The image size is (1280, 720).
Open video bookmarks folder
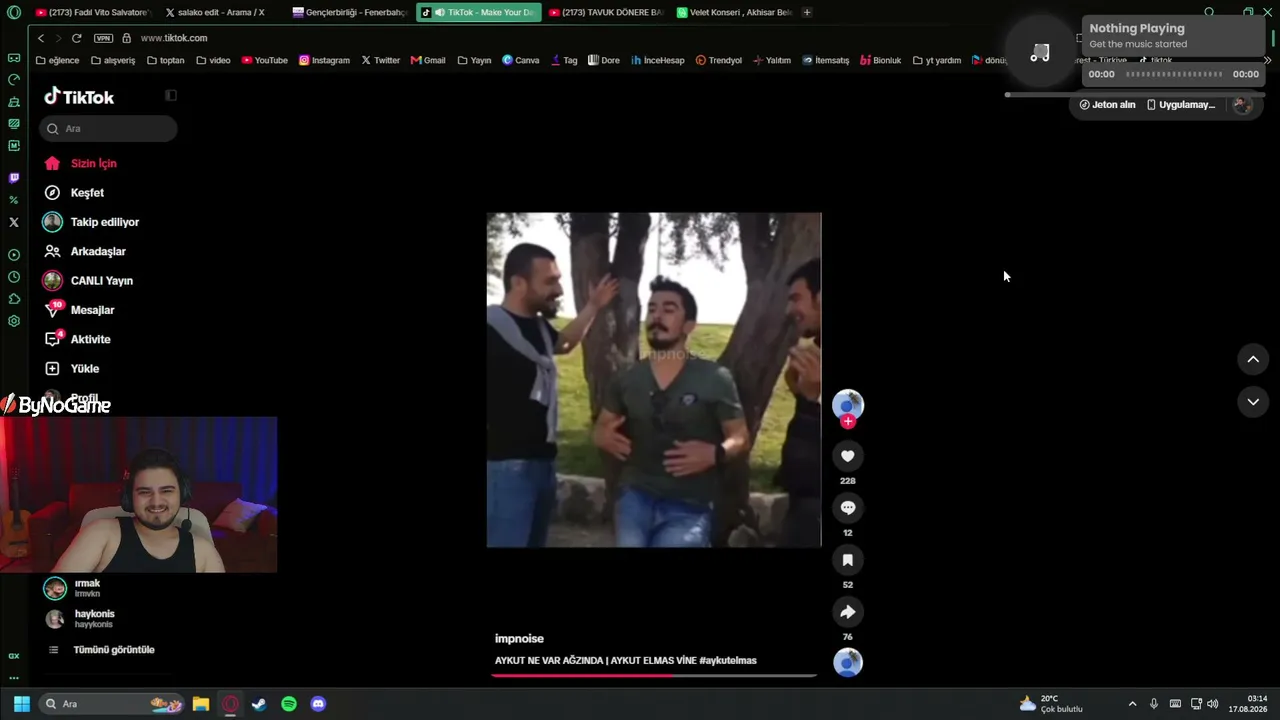click(x=213, y=60)
